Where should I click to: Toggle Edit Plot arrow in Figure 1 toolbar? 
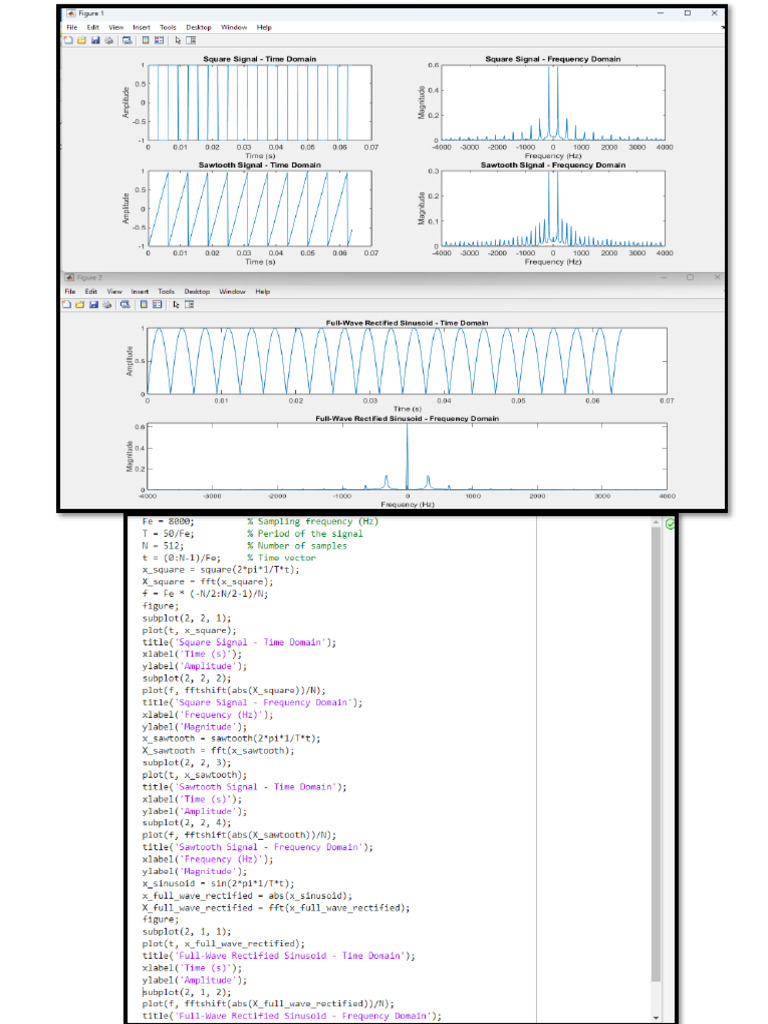pos(177,41)
